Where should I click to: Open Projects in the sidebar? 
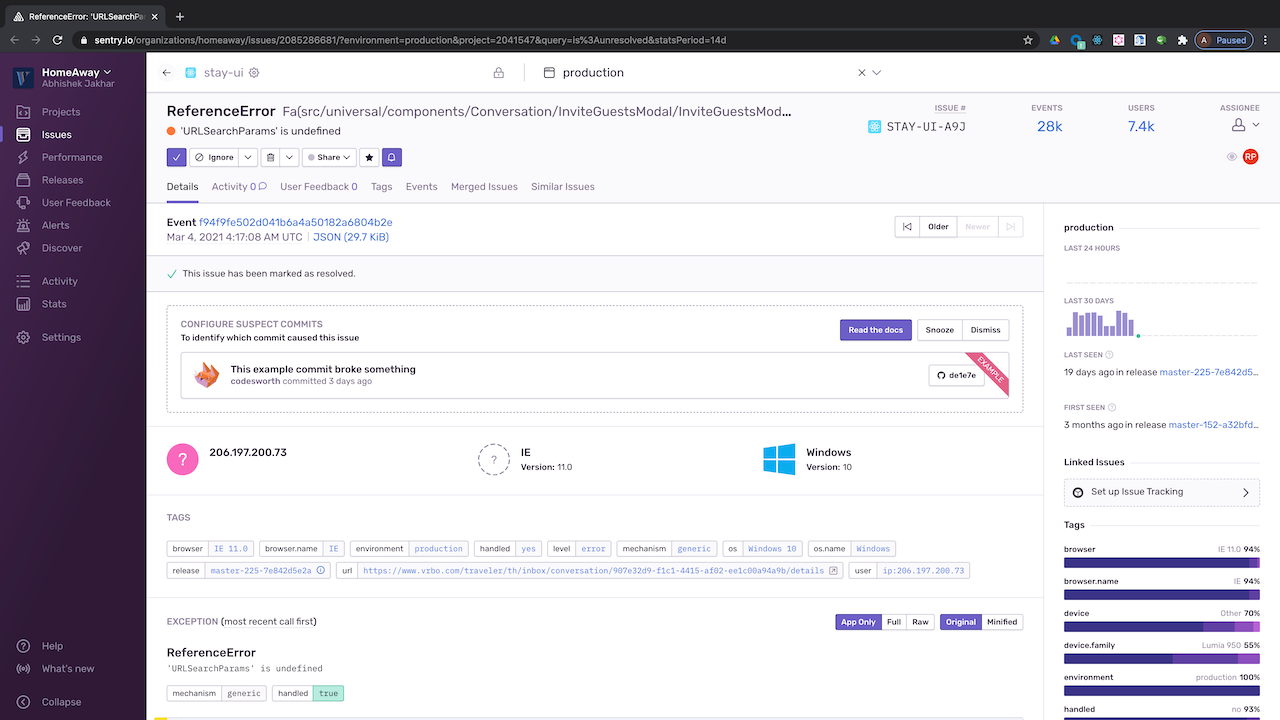61,112
